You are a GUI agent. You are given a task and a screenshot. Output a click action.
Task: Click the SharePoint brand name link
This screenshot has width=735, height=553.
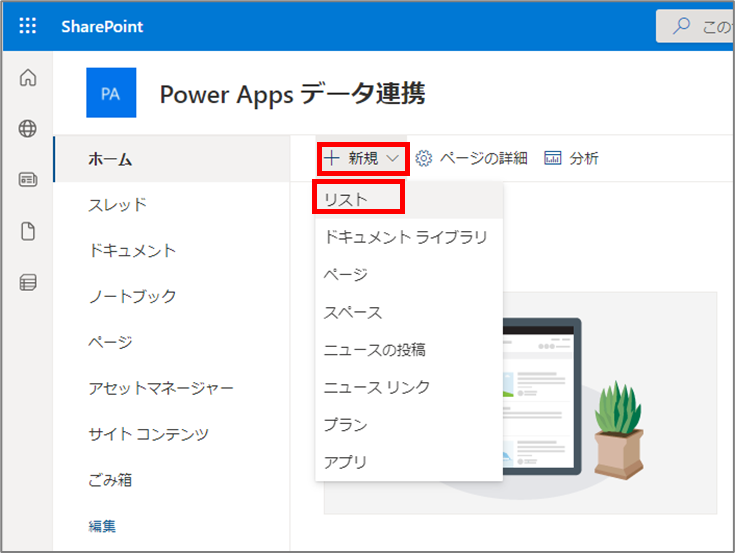point(102,27)
